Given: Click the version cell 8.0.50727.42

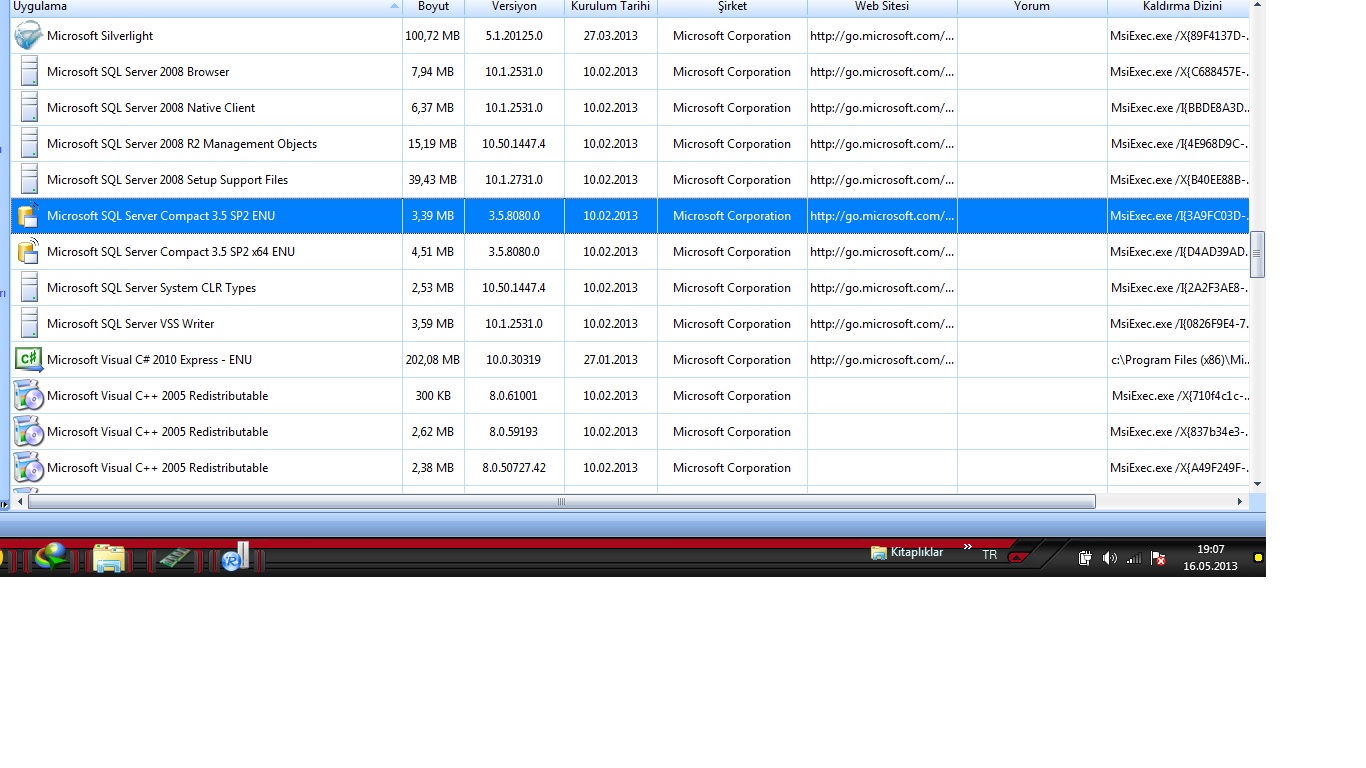Looking at the screenshot, I should coord(514,468).
